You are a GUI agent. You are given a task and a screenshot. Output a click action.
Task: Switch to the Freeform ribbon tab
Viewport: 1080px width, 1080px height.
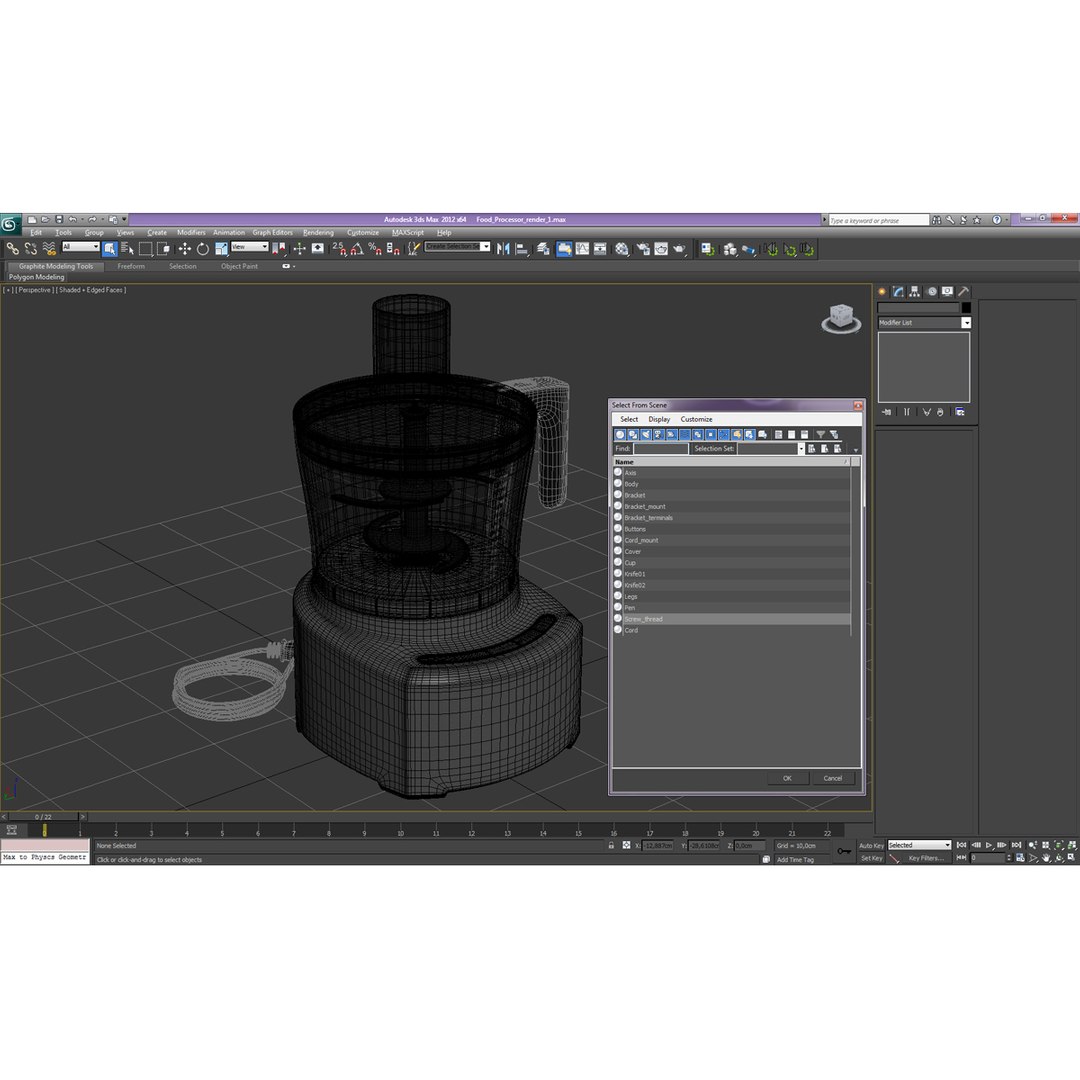131,266
